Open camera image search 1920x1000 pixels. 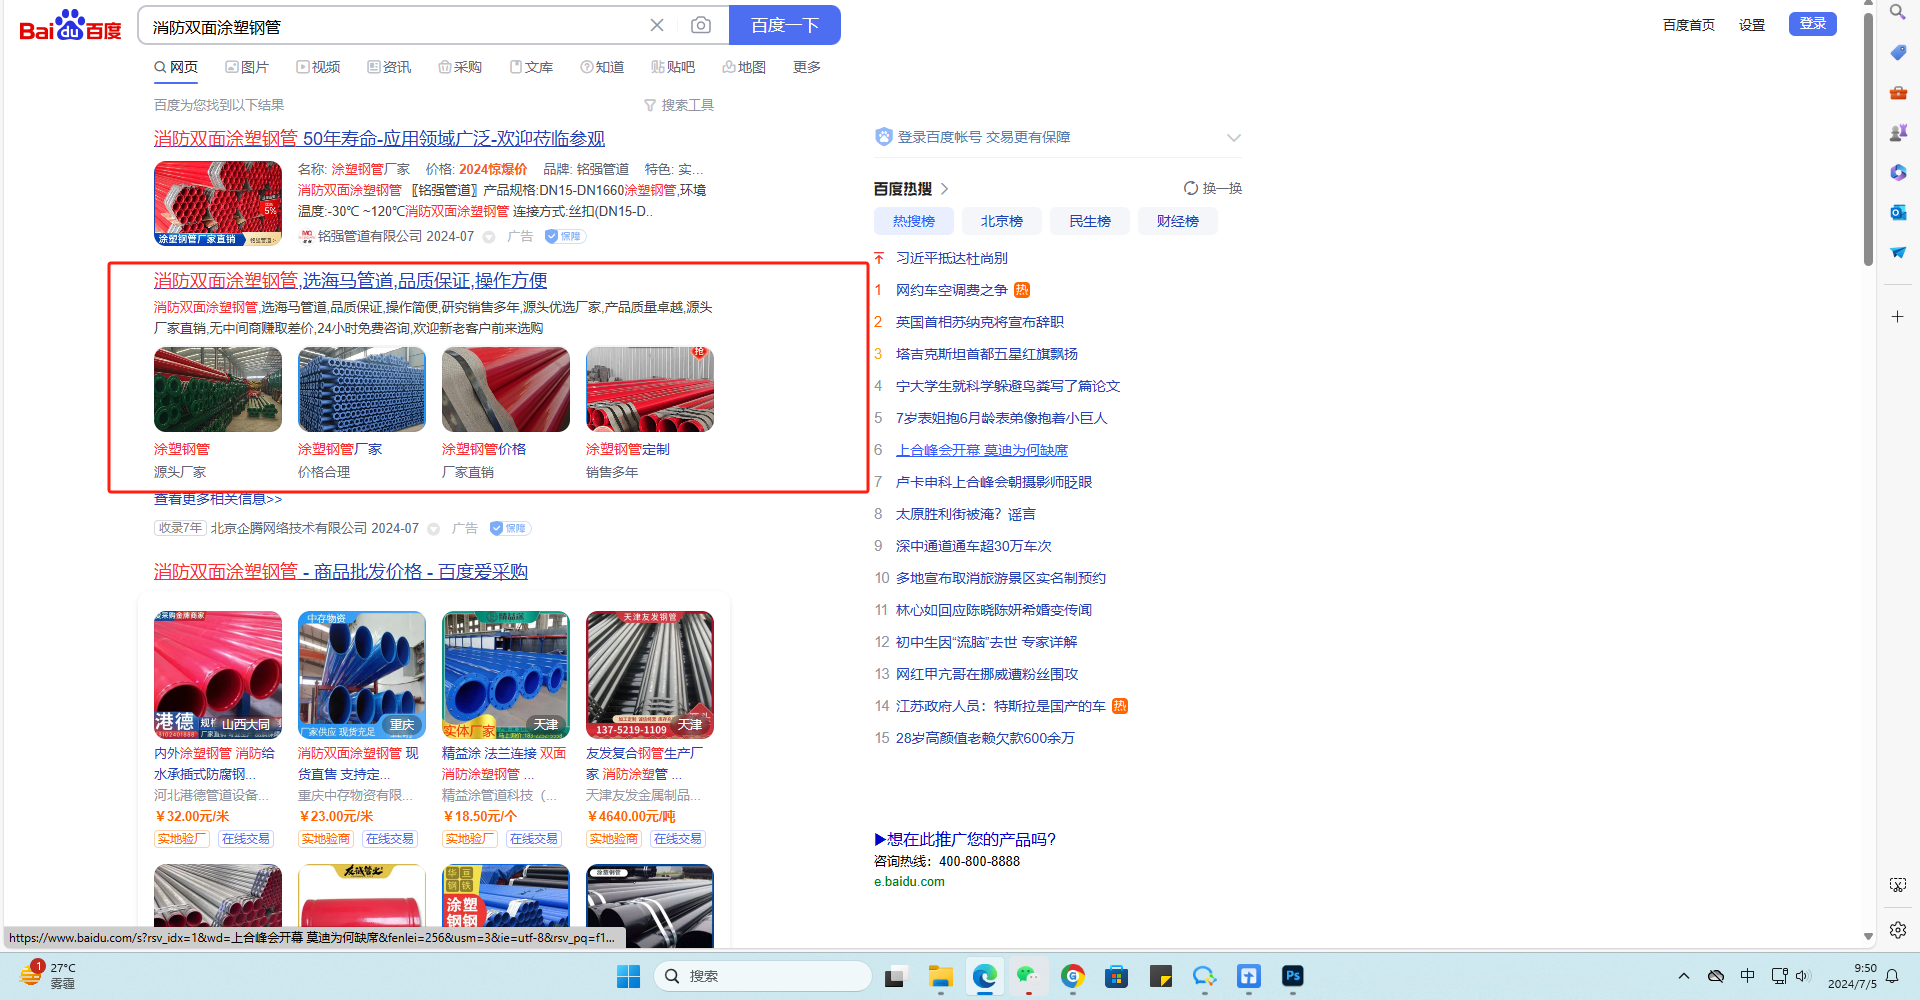tap(701, 25)
